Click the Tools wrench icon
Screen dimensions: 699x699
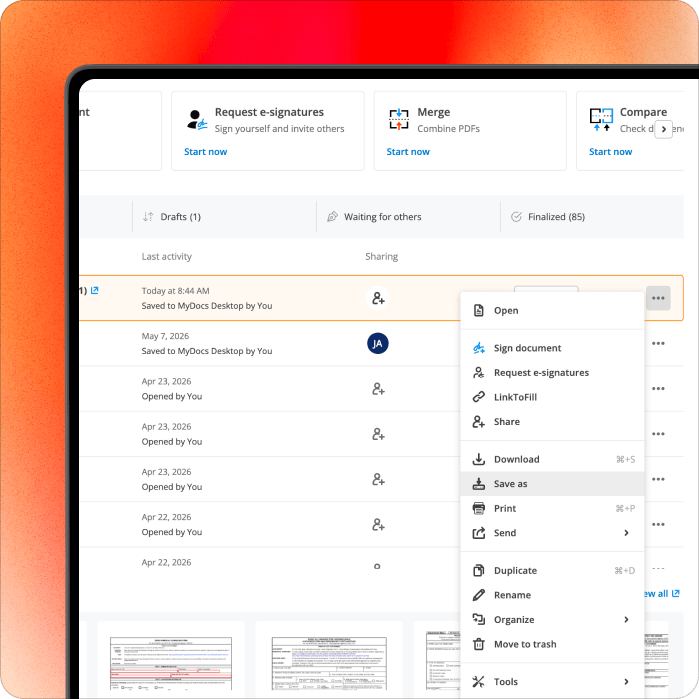(x=478, y=682)
